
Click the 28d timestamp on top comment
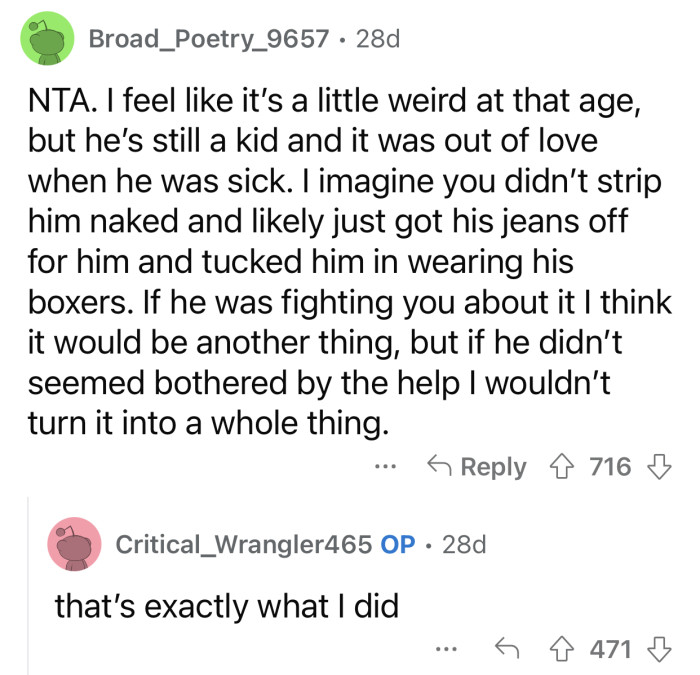pyautogui.click(x=378, y=39)
